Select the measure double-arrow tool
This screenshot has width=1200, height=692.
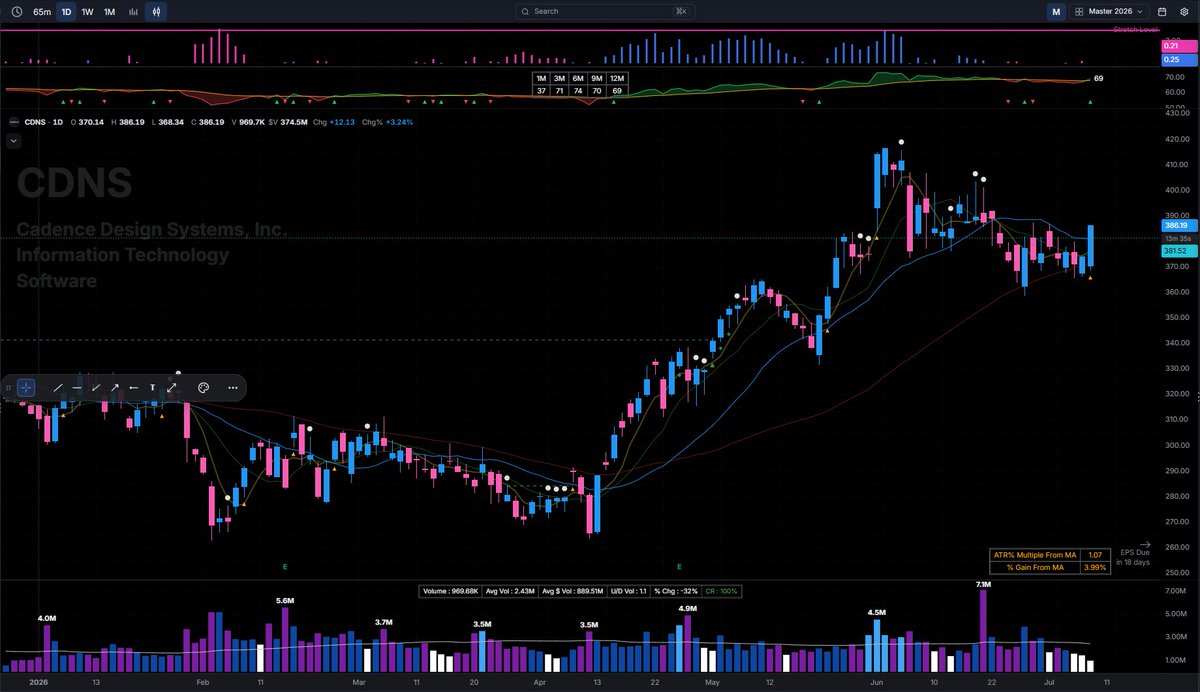172,387
